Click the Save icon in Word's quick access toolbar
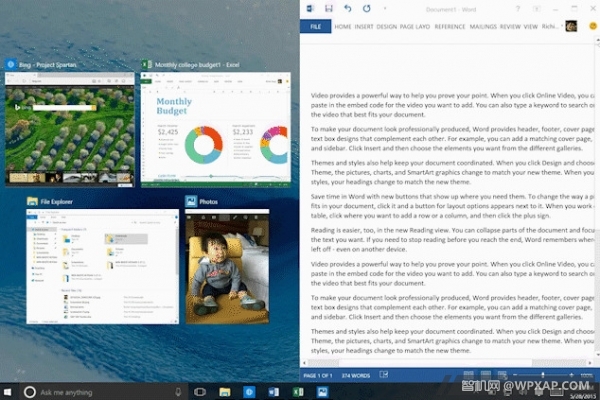The height and width of the screenshot is (400, 600). coord(329,8)
